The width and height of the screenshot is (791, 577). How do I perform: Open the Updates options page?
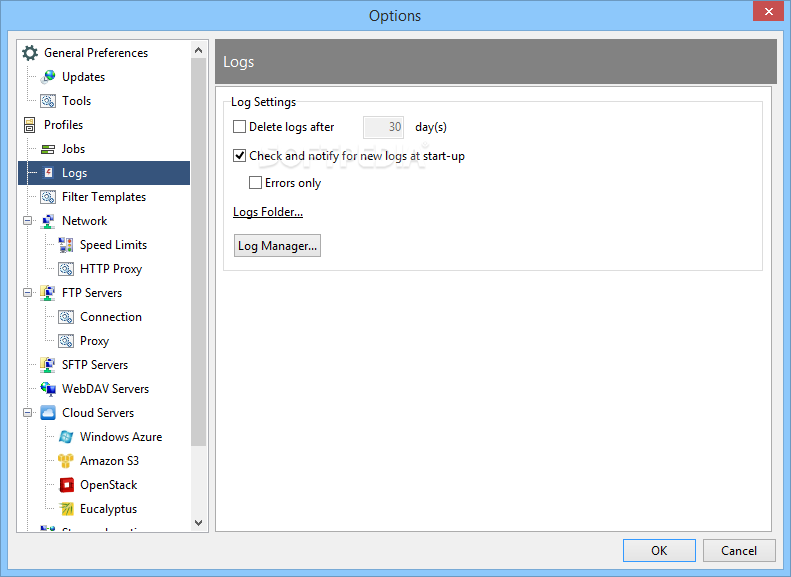point(83,77)
